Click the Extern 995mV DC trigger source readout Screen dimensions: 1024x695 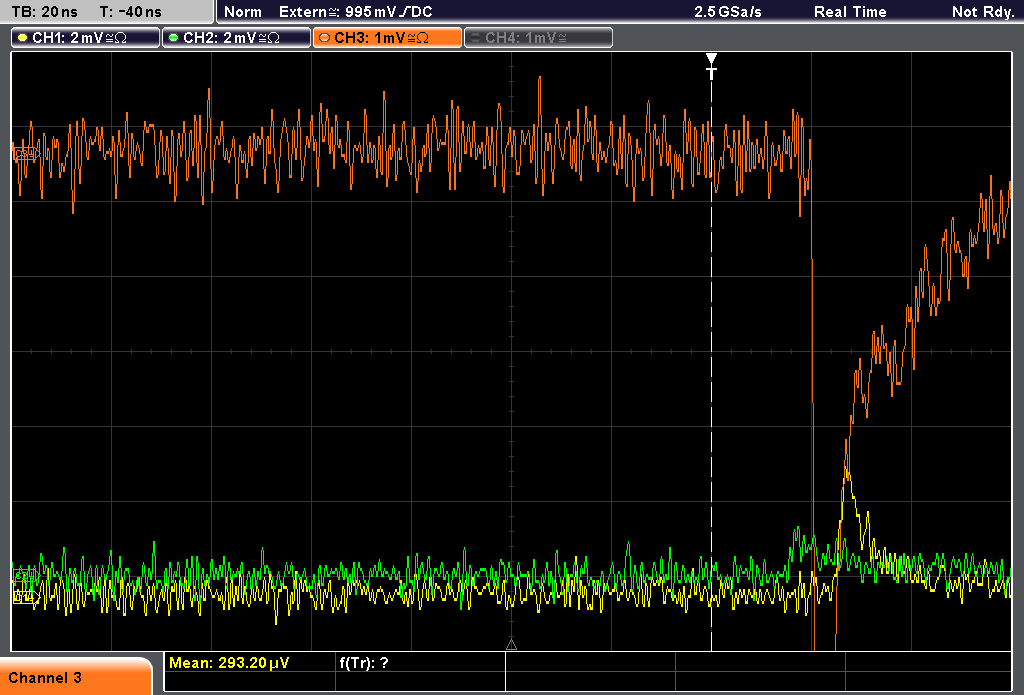(355, 12)
